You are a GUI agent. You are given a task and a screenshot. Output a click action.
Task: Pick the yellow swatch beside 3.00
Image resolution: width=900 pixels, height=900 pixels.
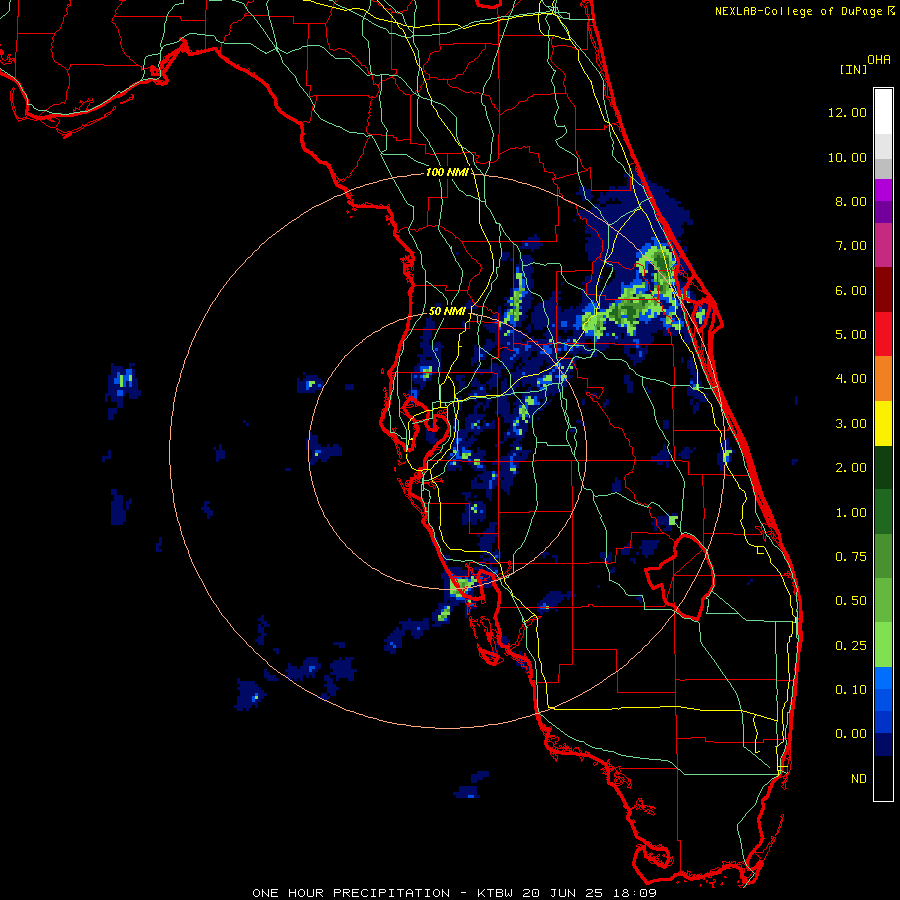click(883, 423)
